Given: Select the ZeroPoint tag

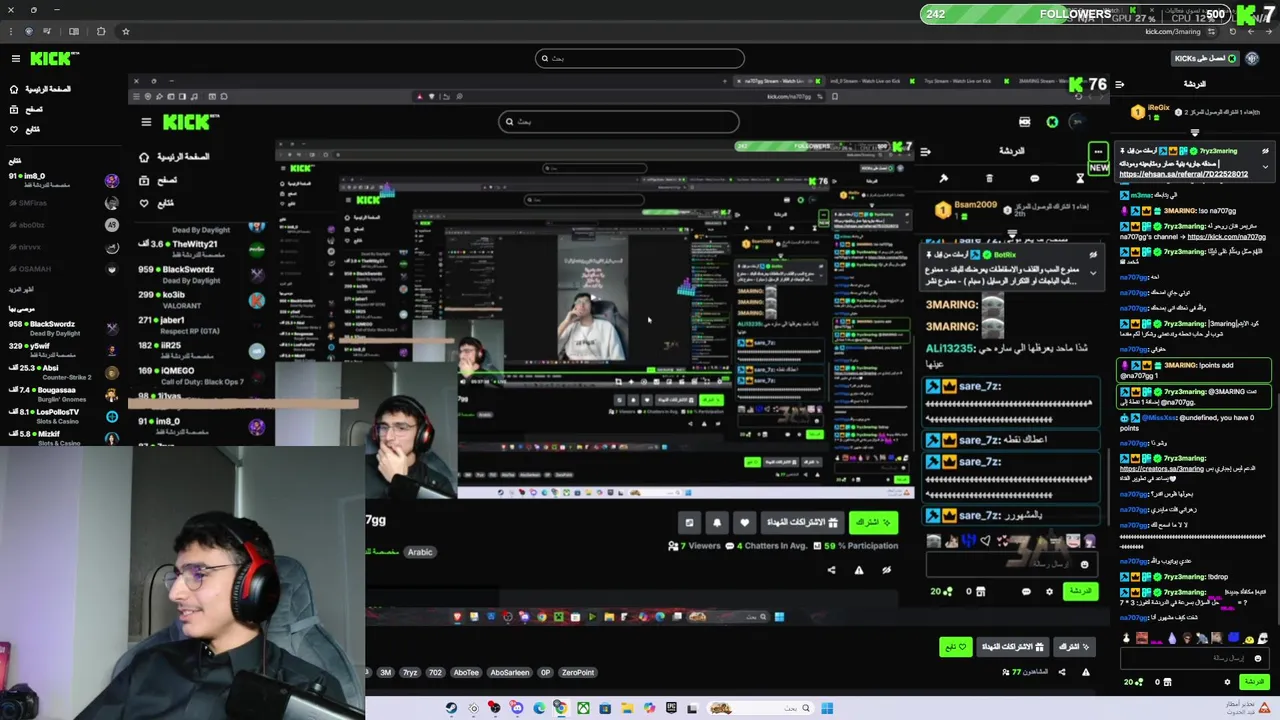Looking at the screenshot, I should (x=578, y=673).
